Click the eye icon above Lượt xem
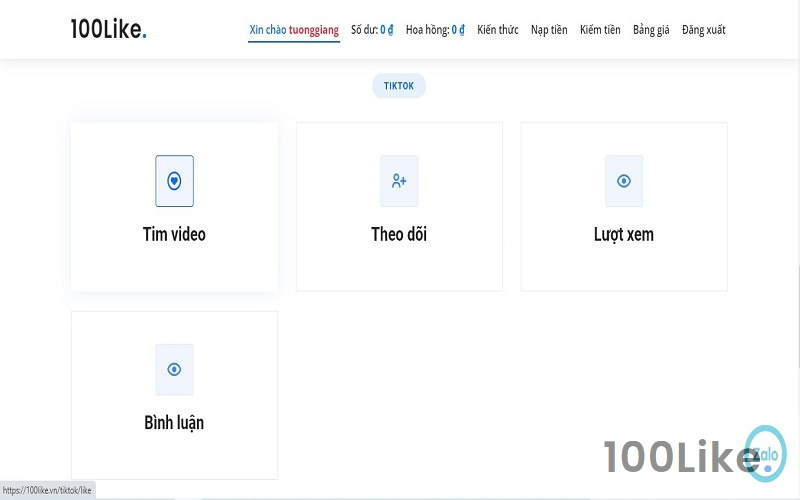Image resolution: width=800 pixels, height=500 pixels. [624, 181]
